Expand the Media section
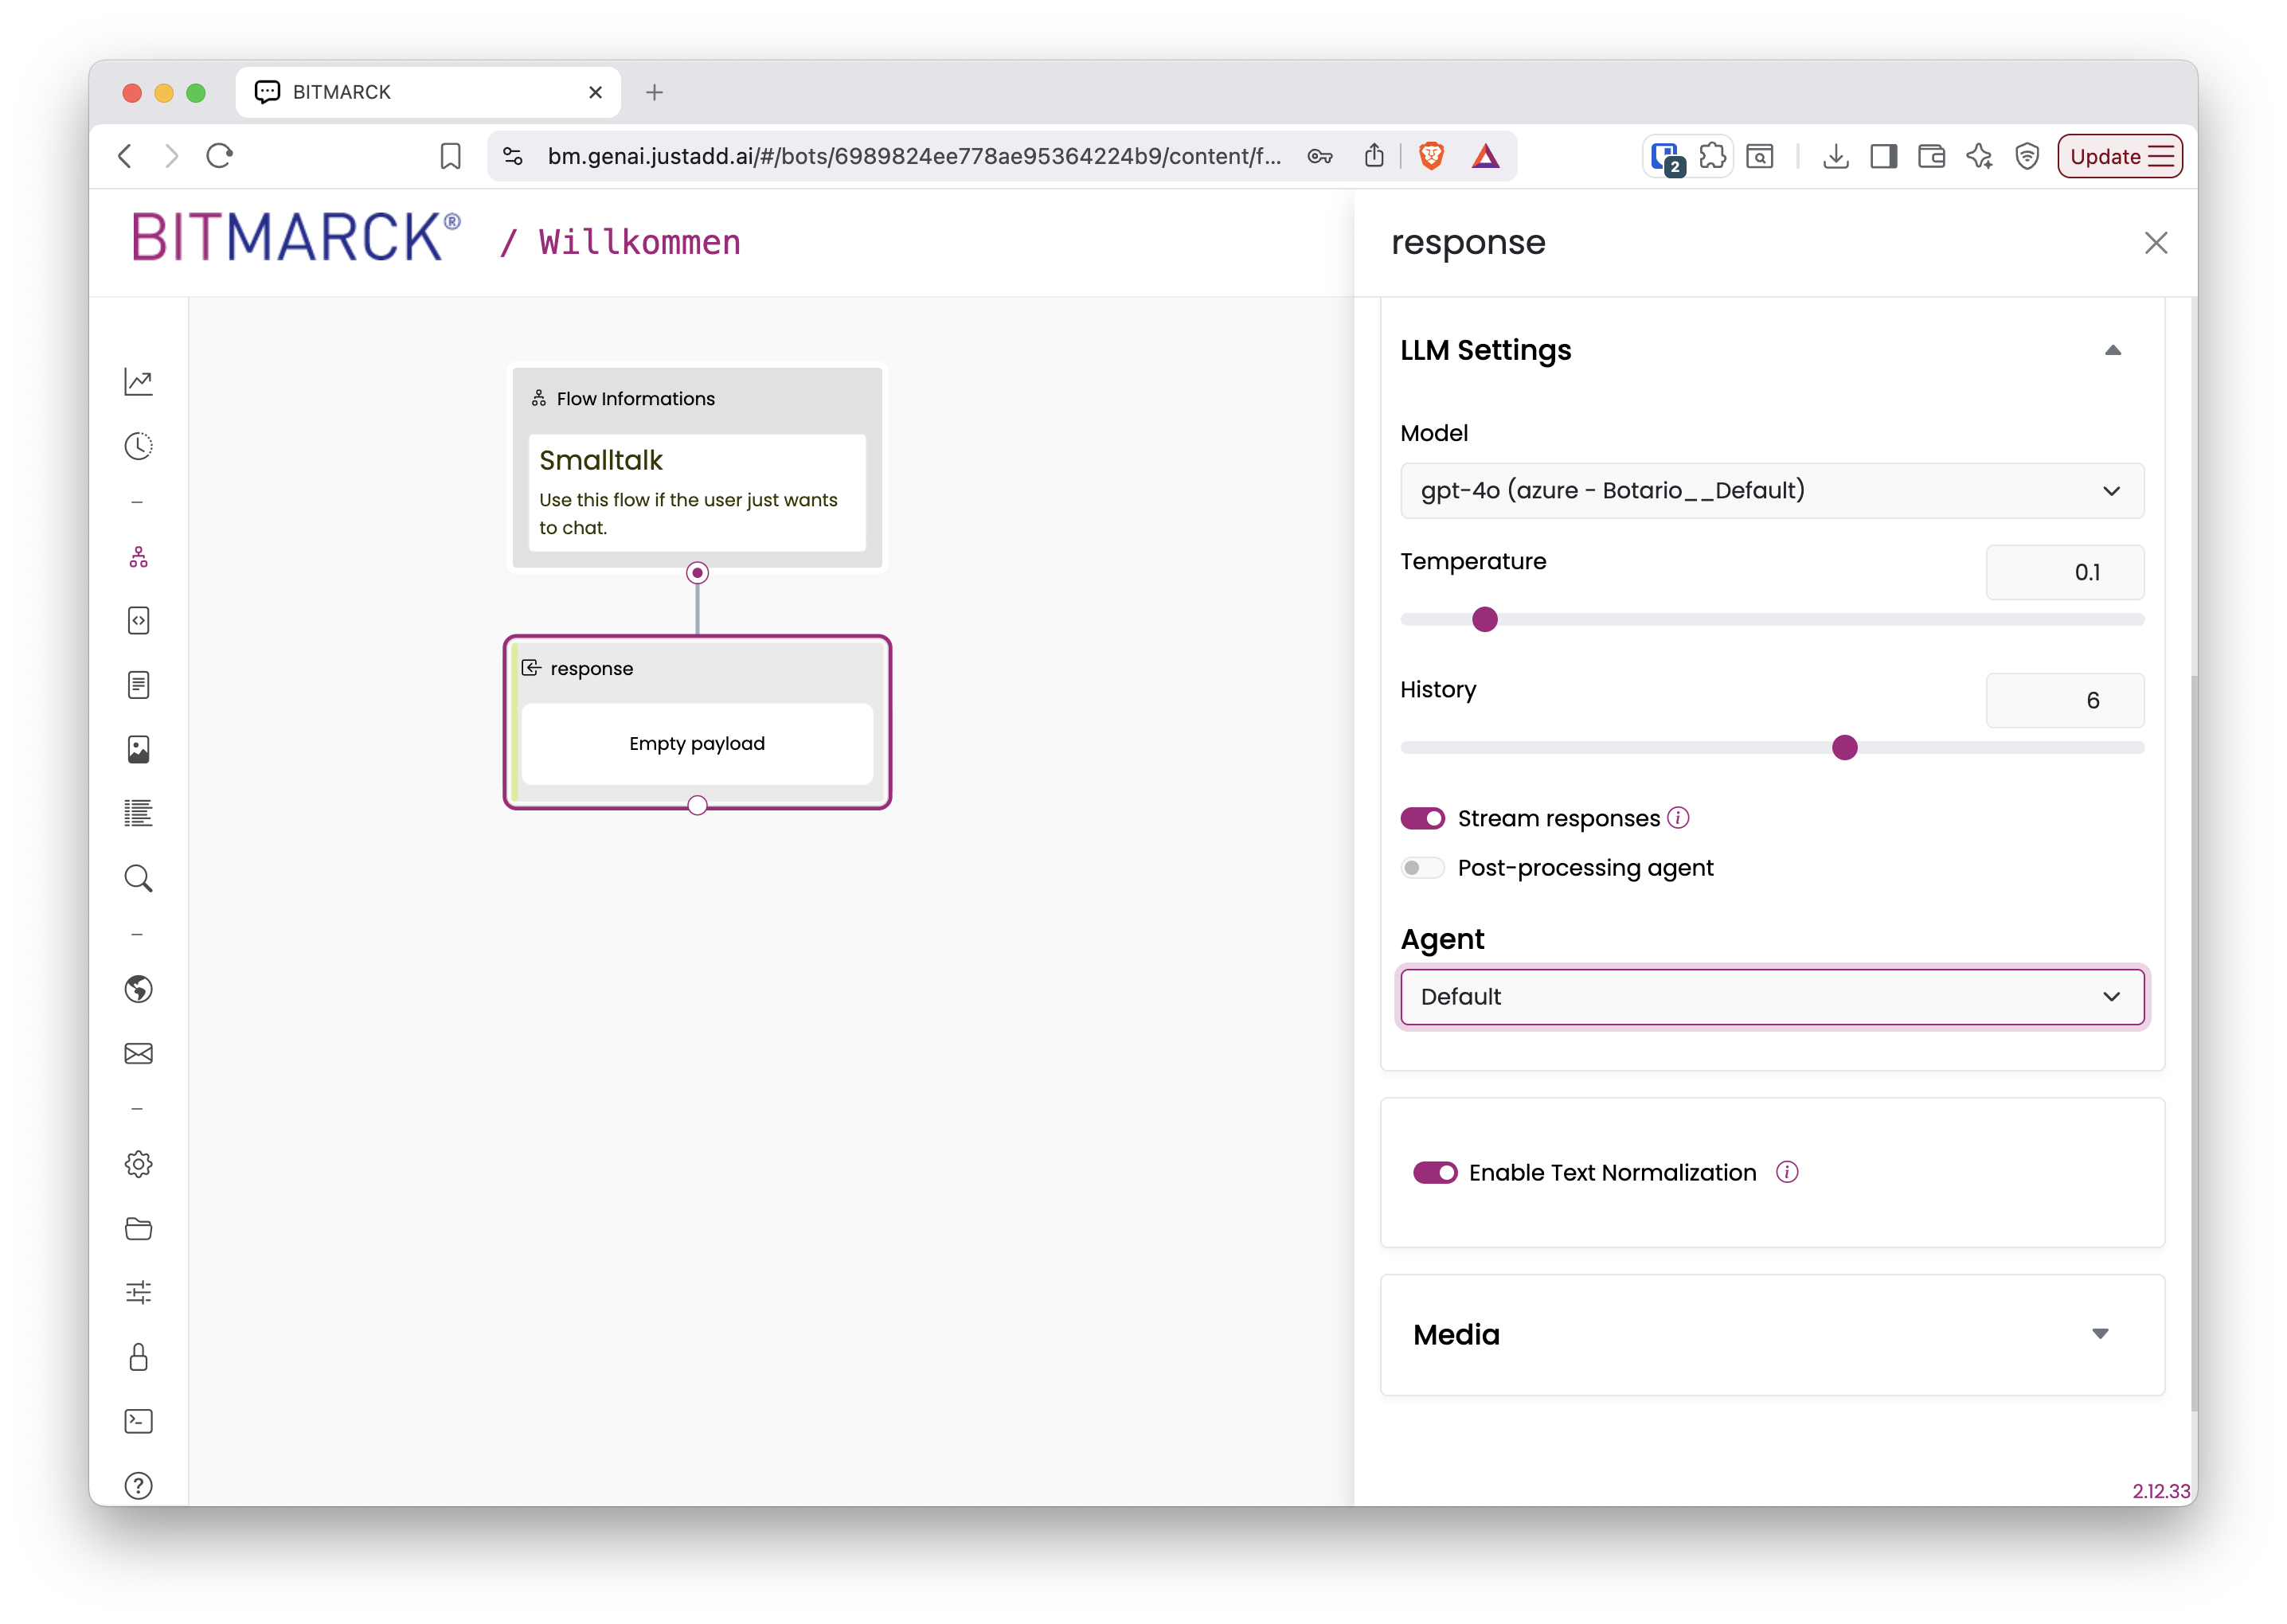Screen dimensions: 2287x1624 click(x=2099, y=1334)
